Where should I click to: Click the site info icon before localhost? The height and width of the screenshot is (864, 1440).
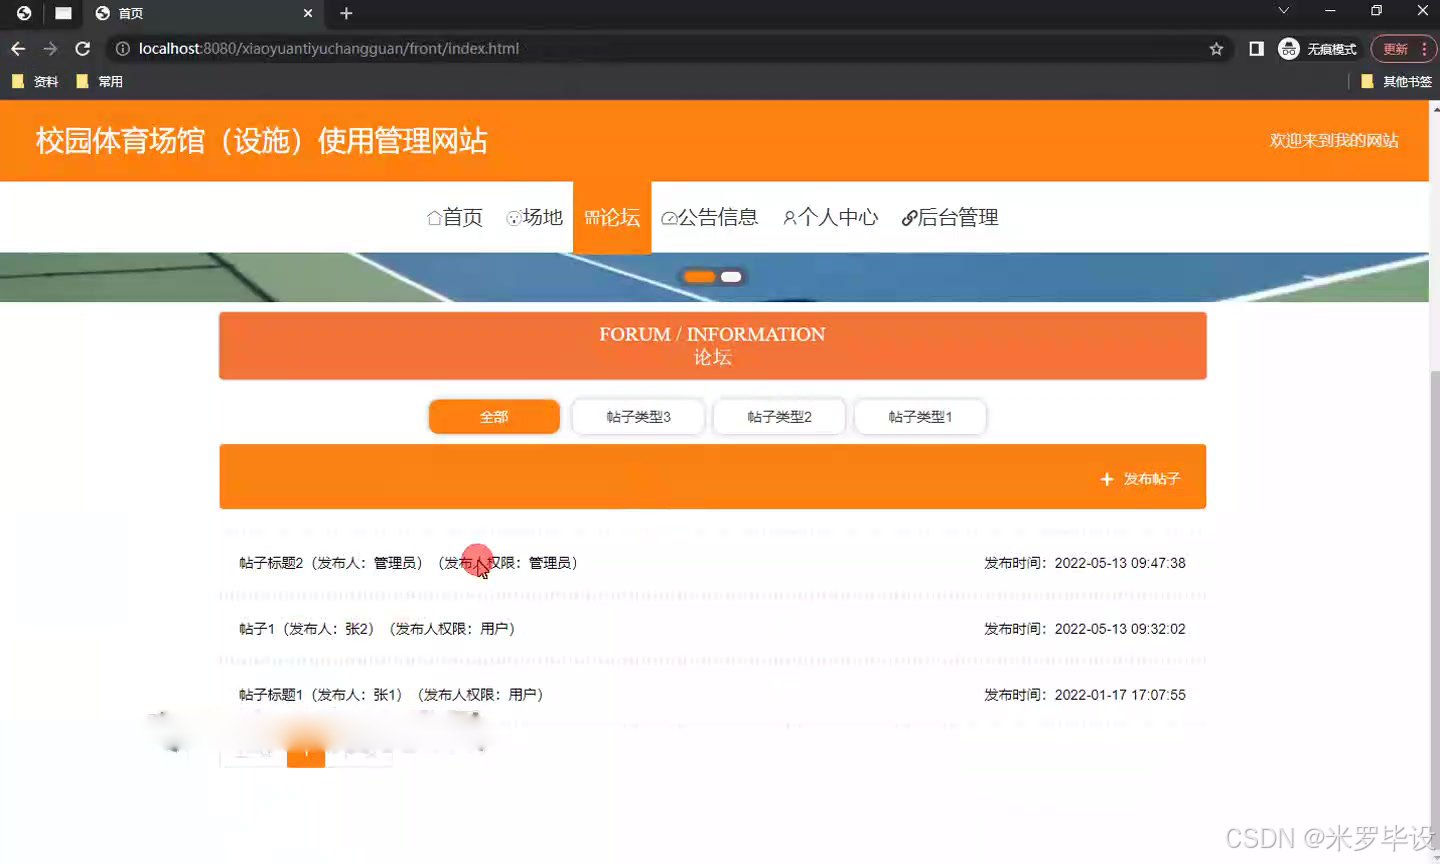(121, 48)
